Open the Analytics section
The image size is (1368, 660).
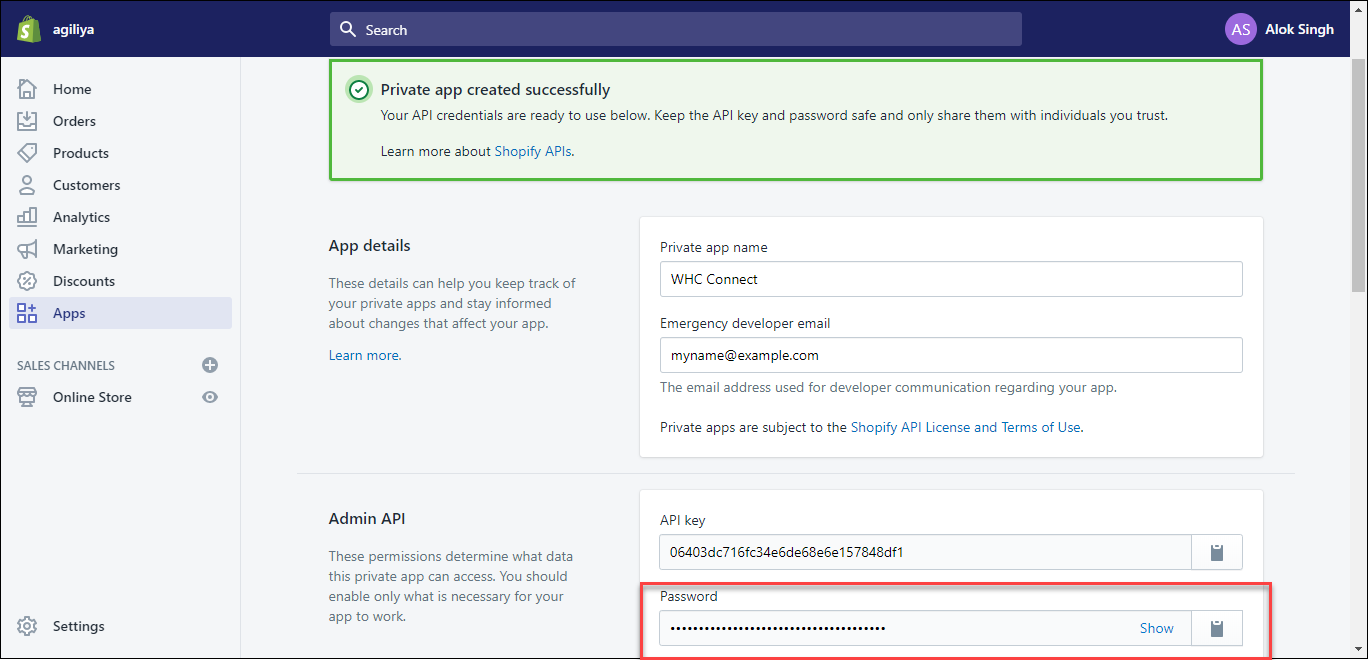coord(81,217)
